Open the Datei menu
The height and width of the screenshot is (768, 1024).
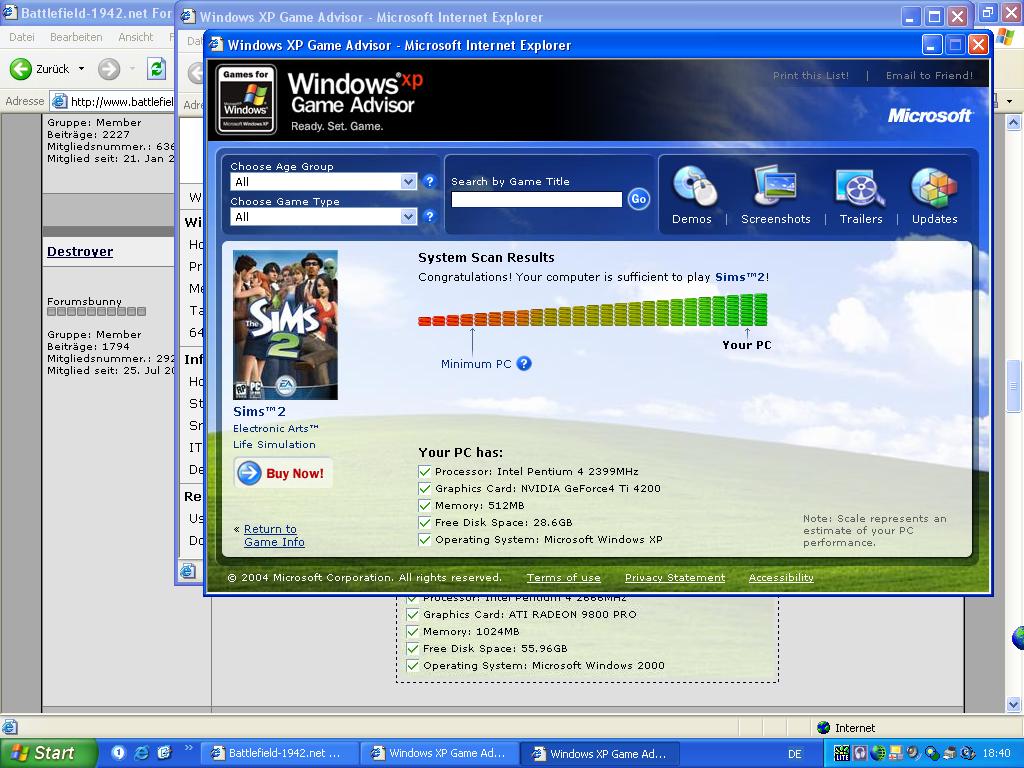coord(22,37)
